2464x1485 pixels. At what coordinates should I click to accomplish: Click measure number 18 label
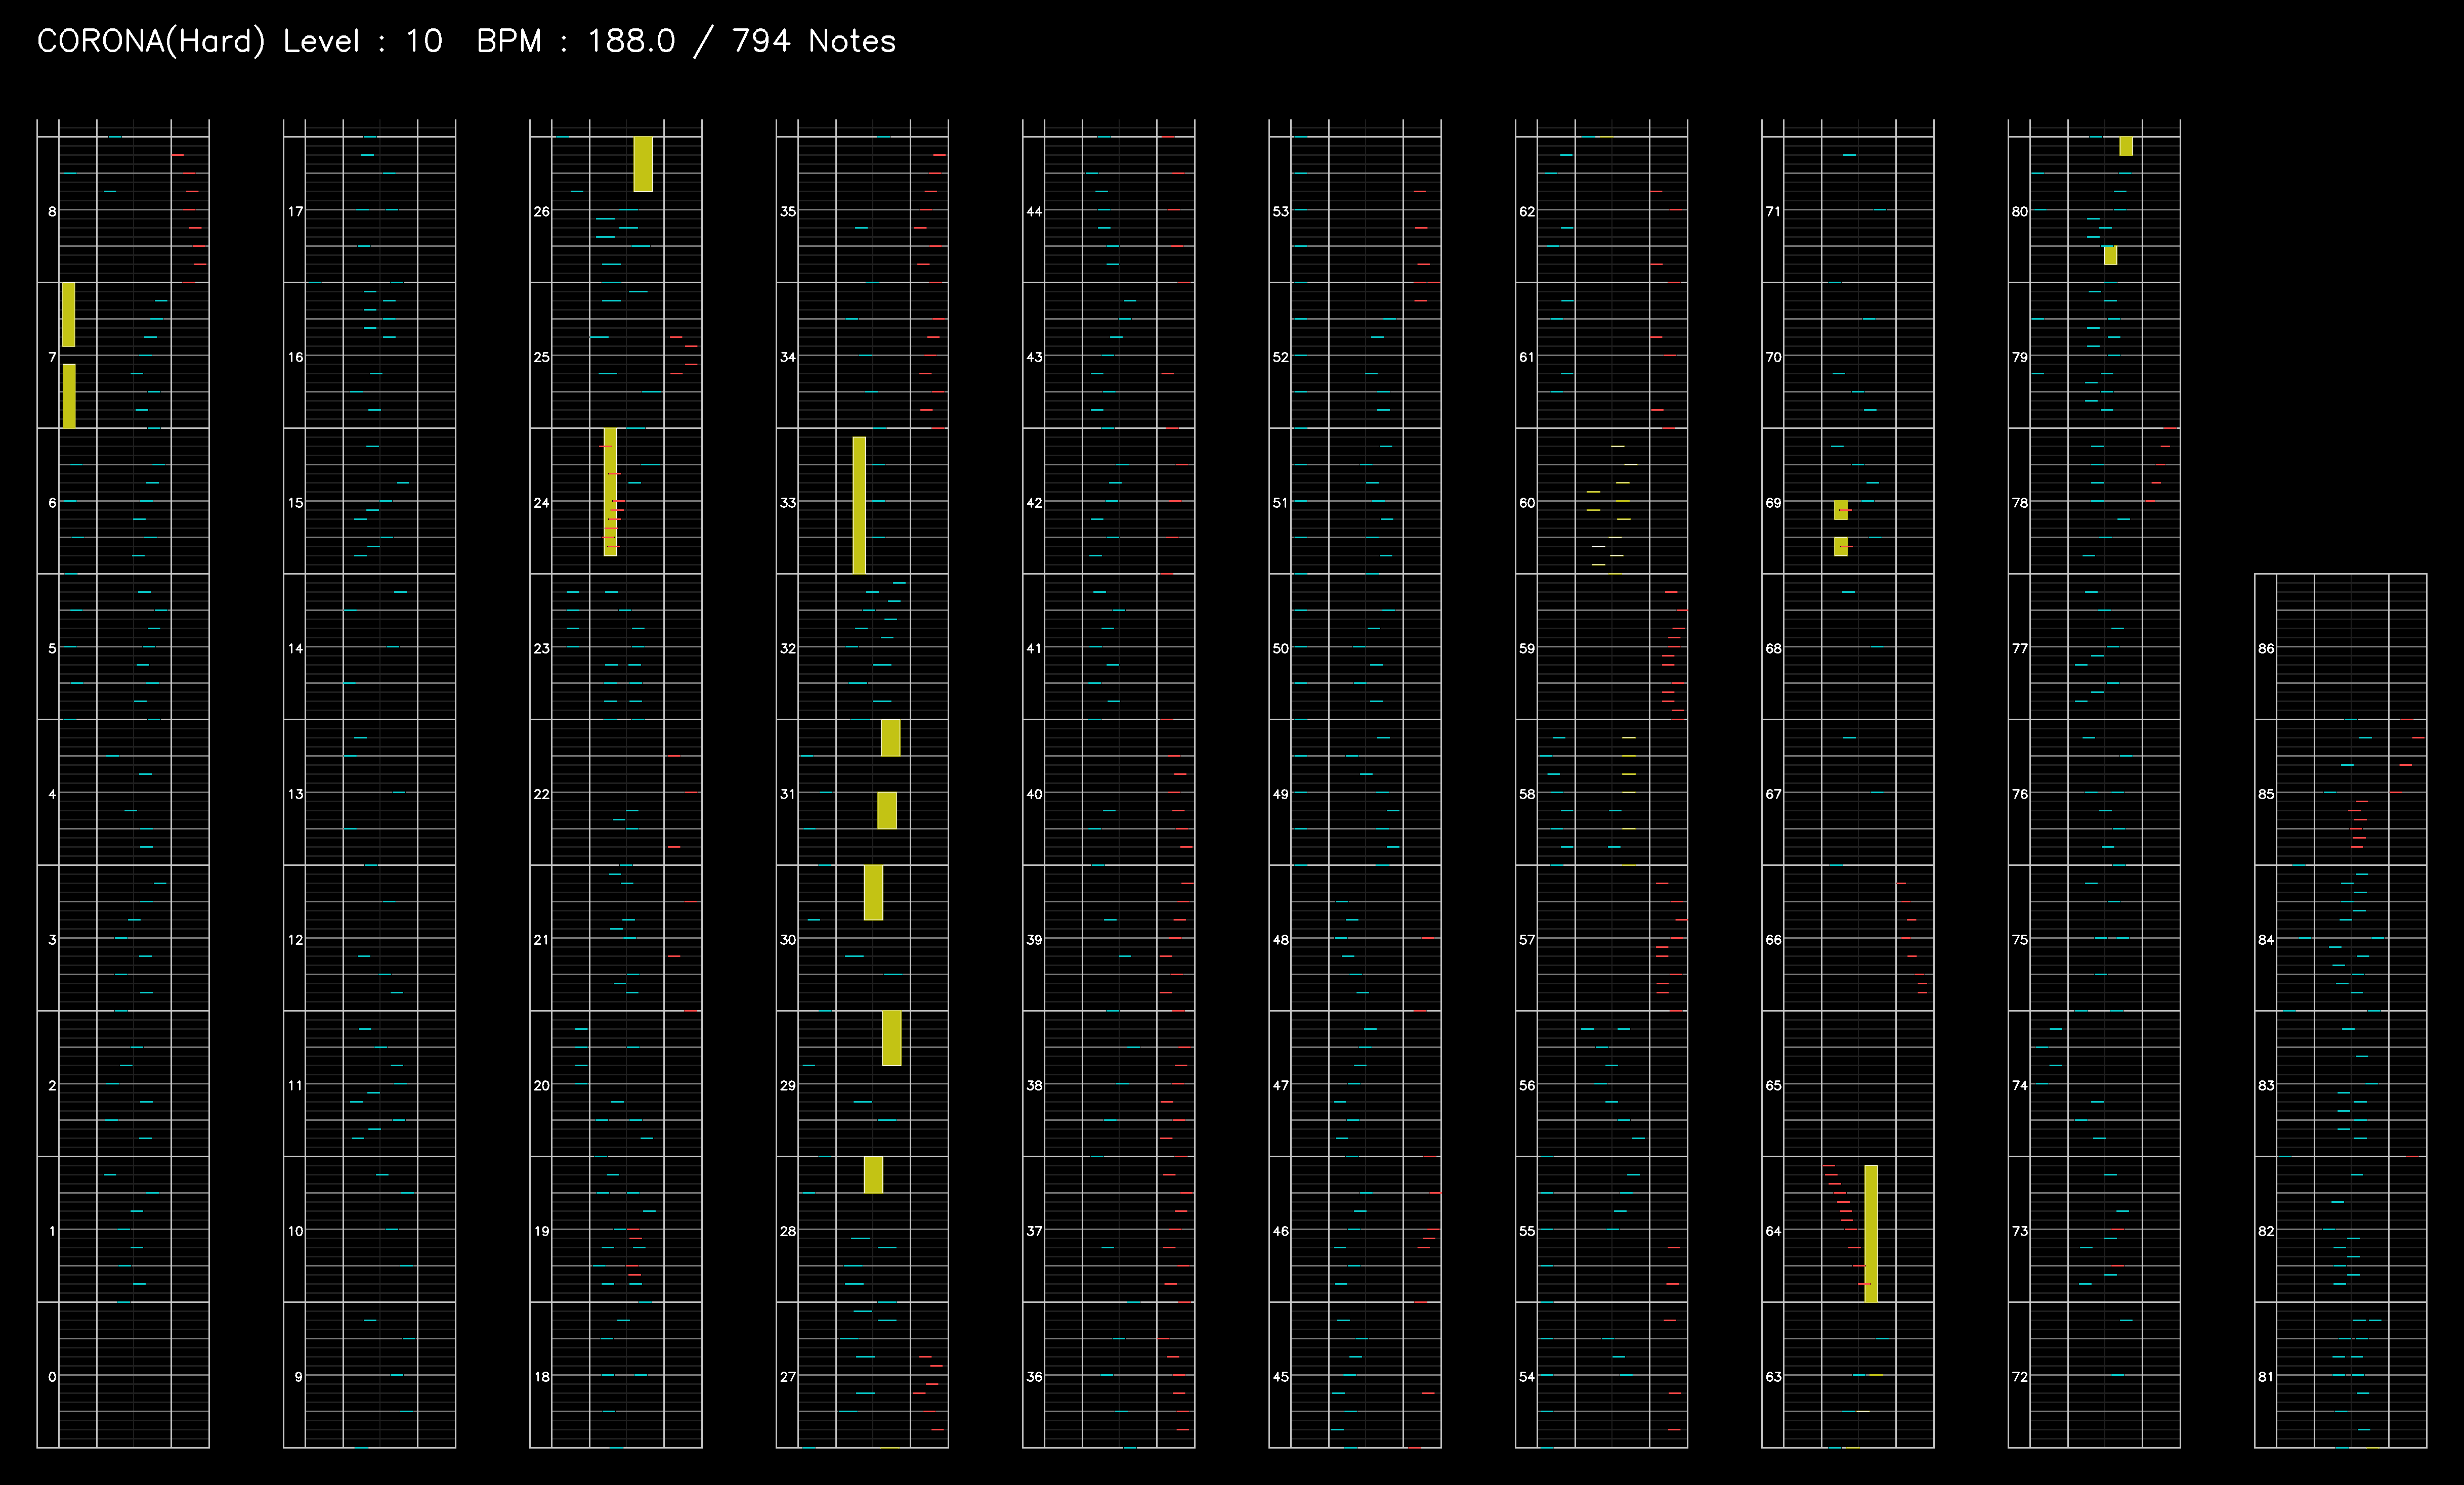pyautogui.click(x=541, y=1377)
